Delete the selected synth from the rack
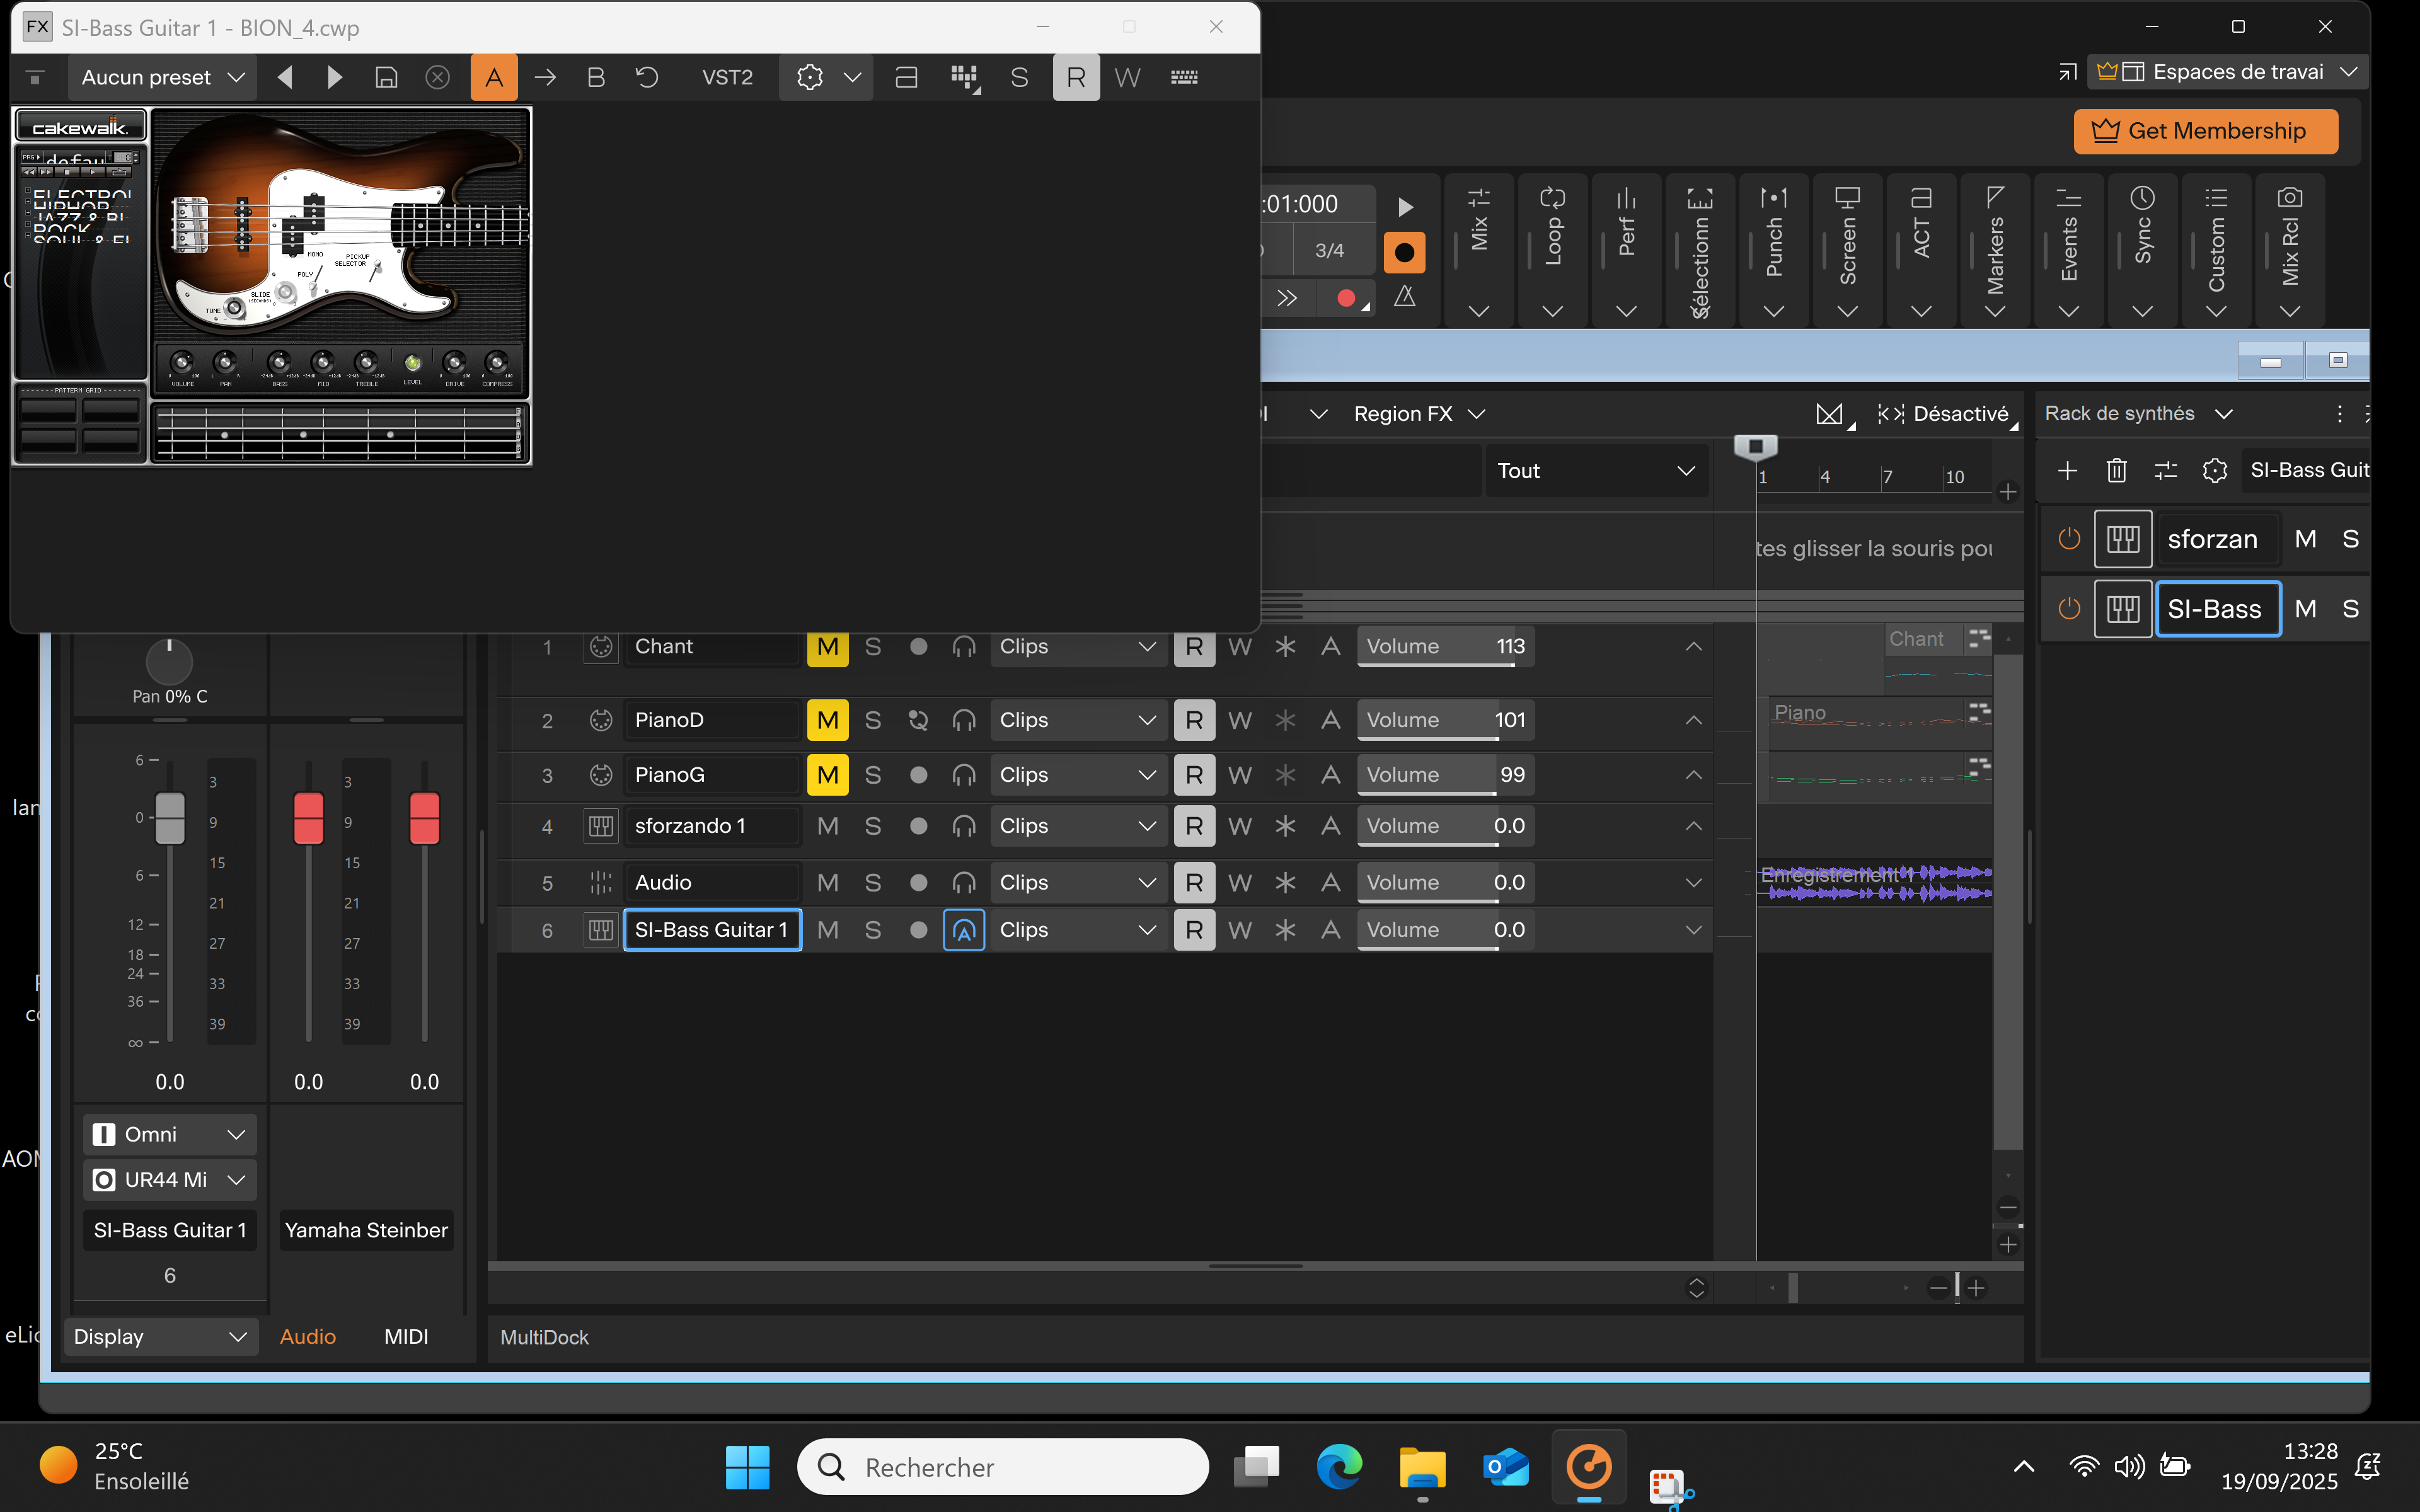 click(x=2116, y=470)
